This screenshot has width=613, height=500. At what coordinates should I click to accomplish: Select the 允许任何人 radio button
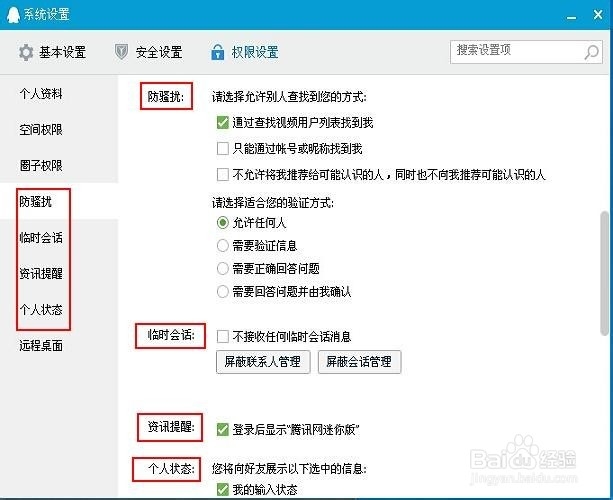(222, 223)
